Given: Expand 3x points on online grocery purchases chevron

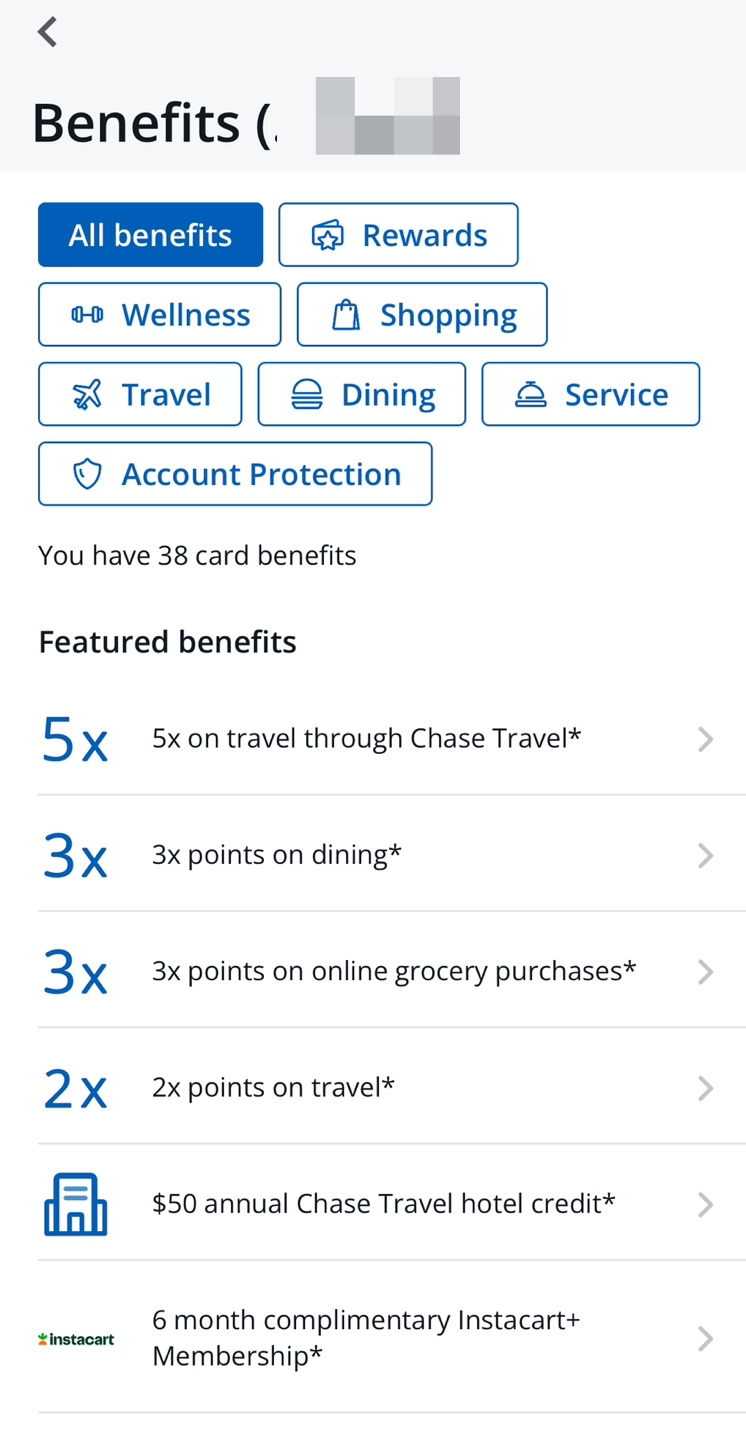Looking at the screenshot, I should [x=705, y=971].
